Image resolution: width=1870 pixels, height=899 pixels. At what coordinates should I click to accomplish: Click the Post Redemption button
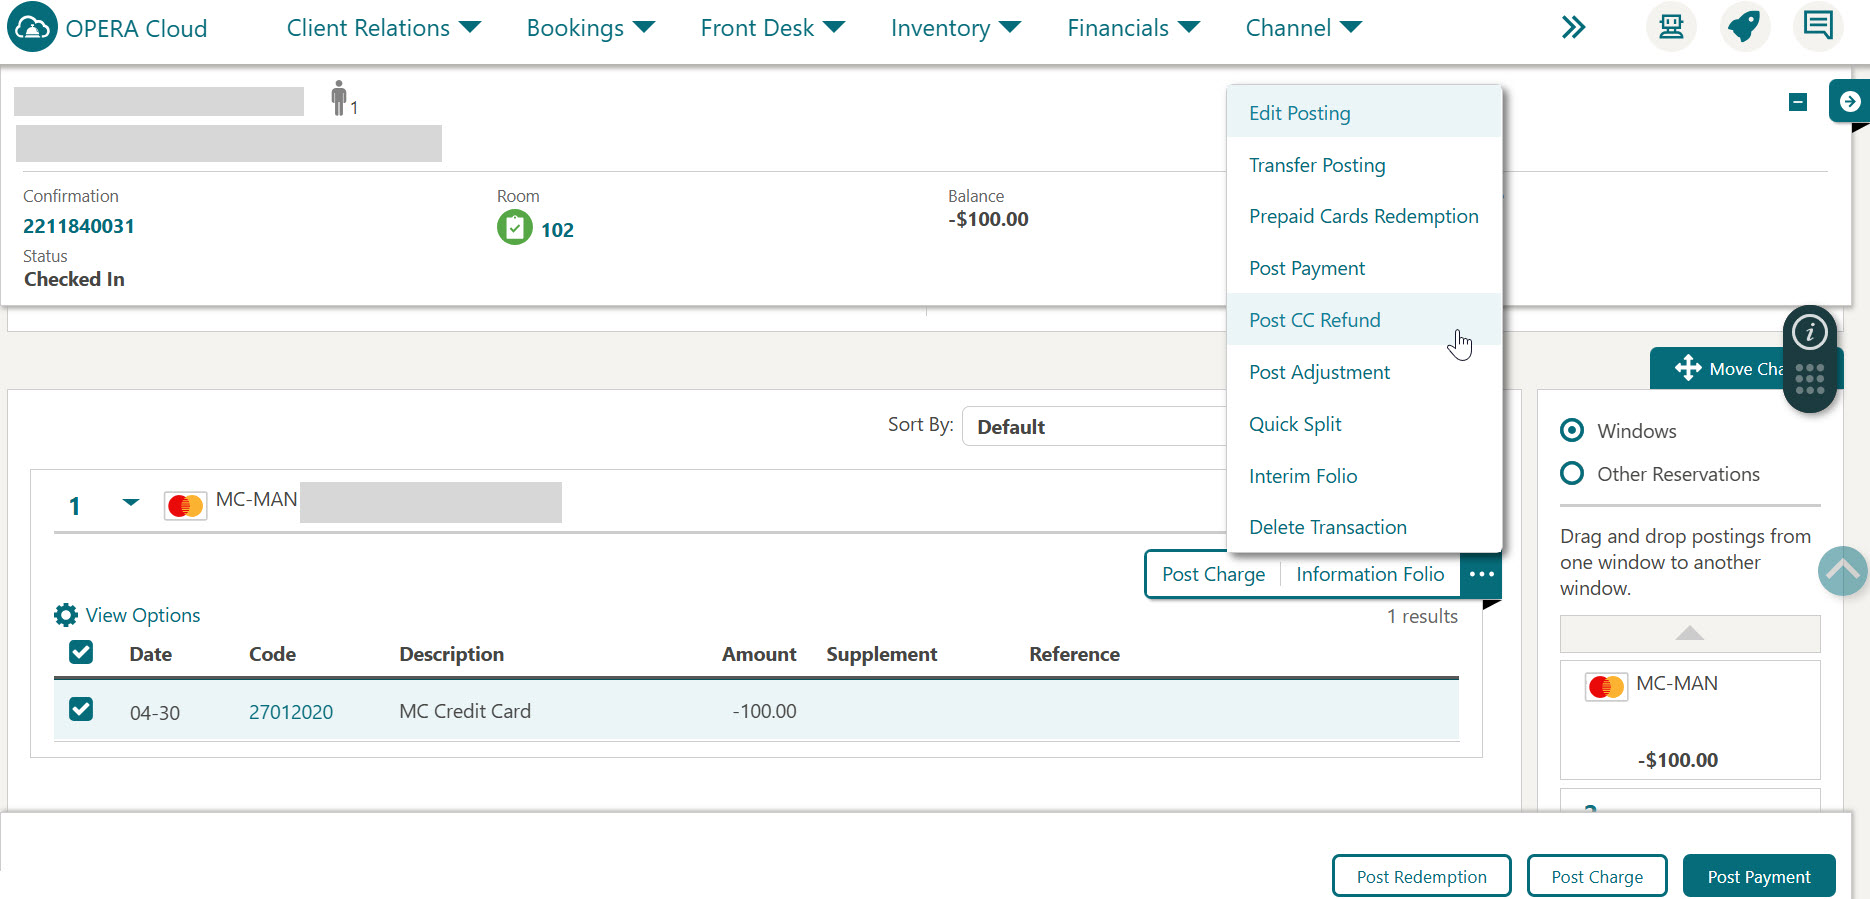pos(1421,876)
